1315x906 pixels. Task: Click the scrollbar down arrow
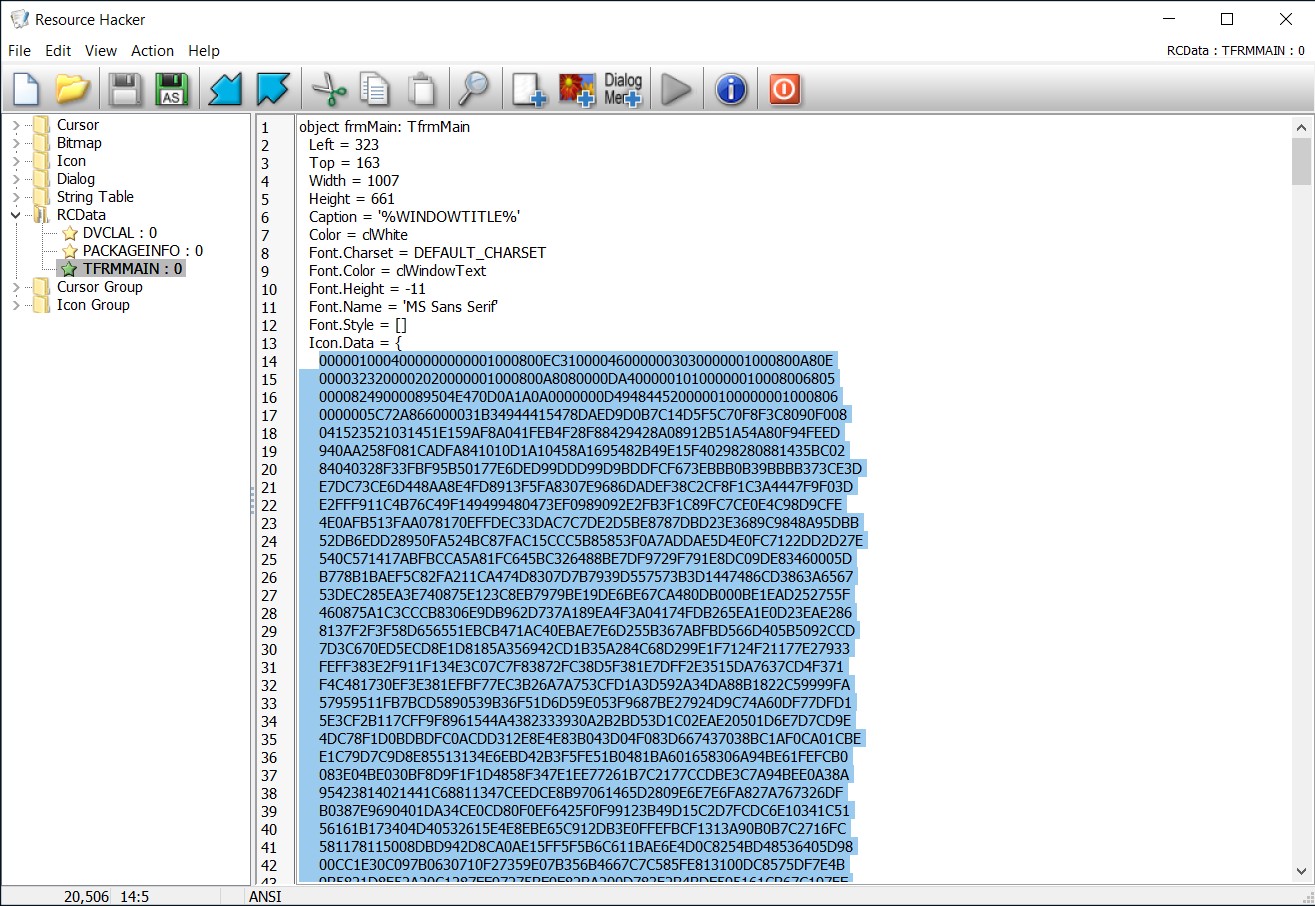pyautogui.click(x=1301, y=871)
